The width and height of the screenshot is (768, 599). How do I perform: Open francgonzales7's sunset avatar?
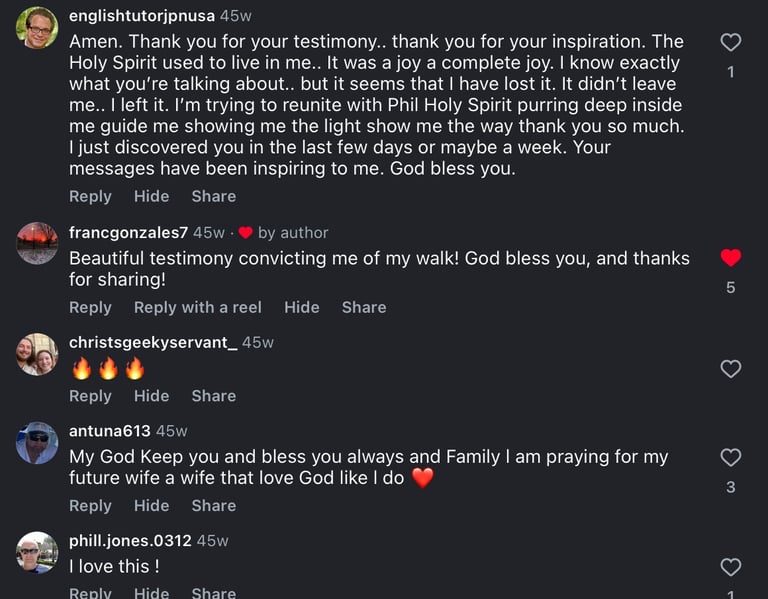tap(37, 243)
